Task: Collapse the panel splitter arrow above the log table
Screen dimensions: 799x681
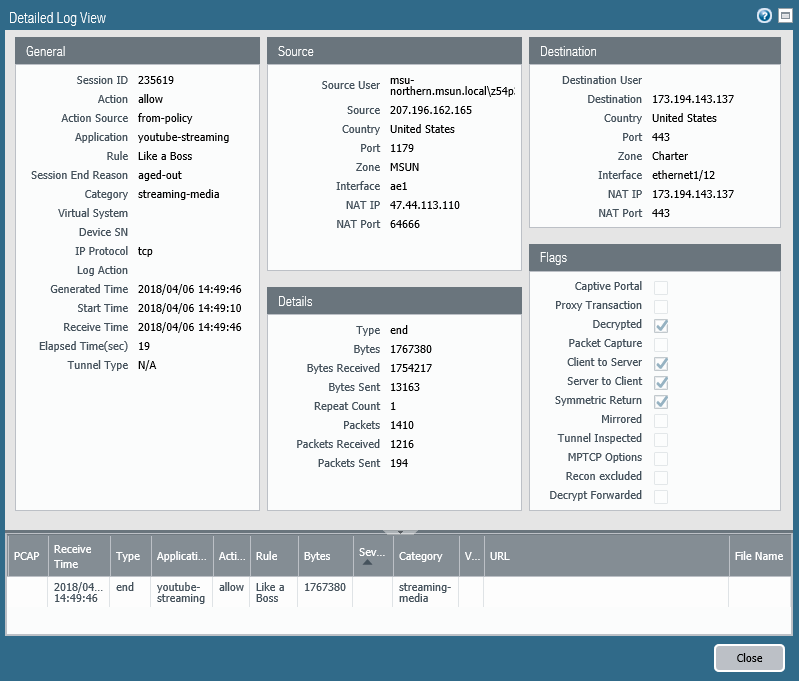Action: click(x=399, y=532)
